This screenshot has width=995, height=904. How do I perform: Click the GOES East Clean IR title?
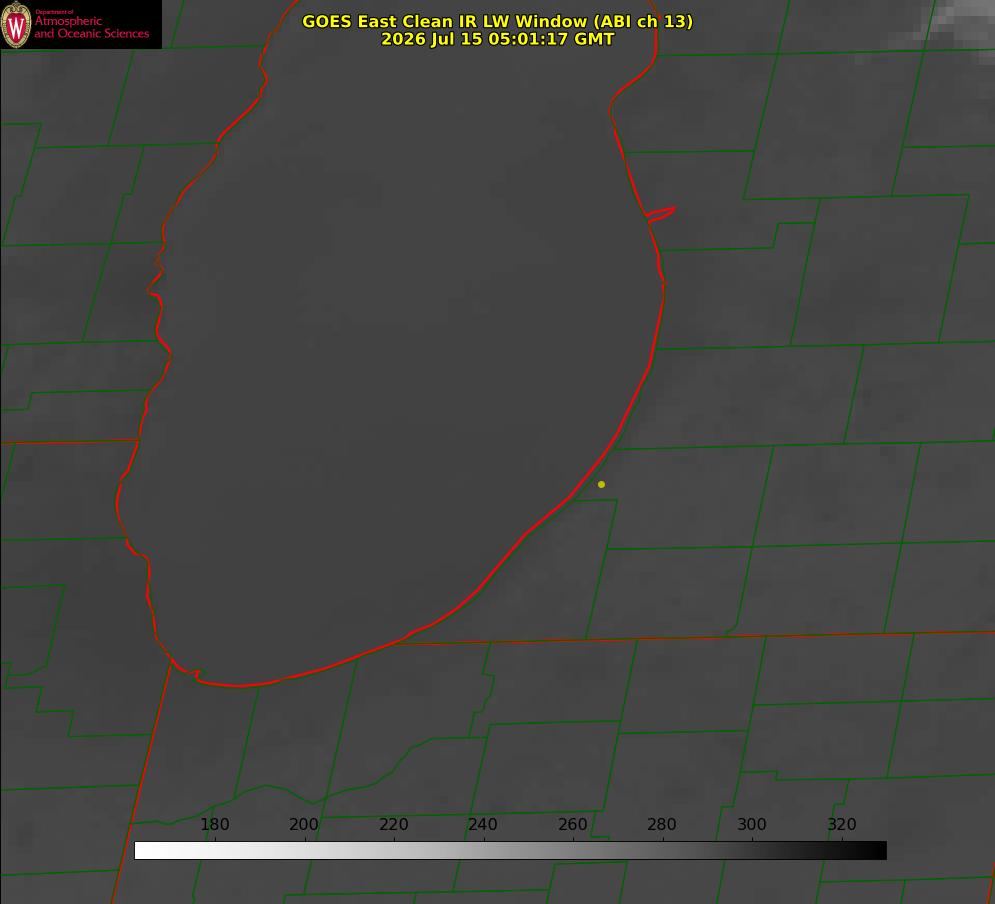498,21
